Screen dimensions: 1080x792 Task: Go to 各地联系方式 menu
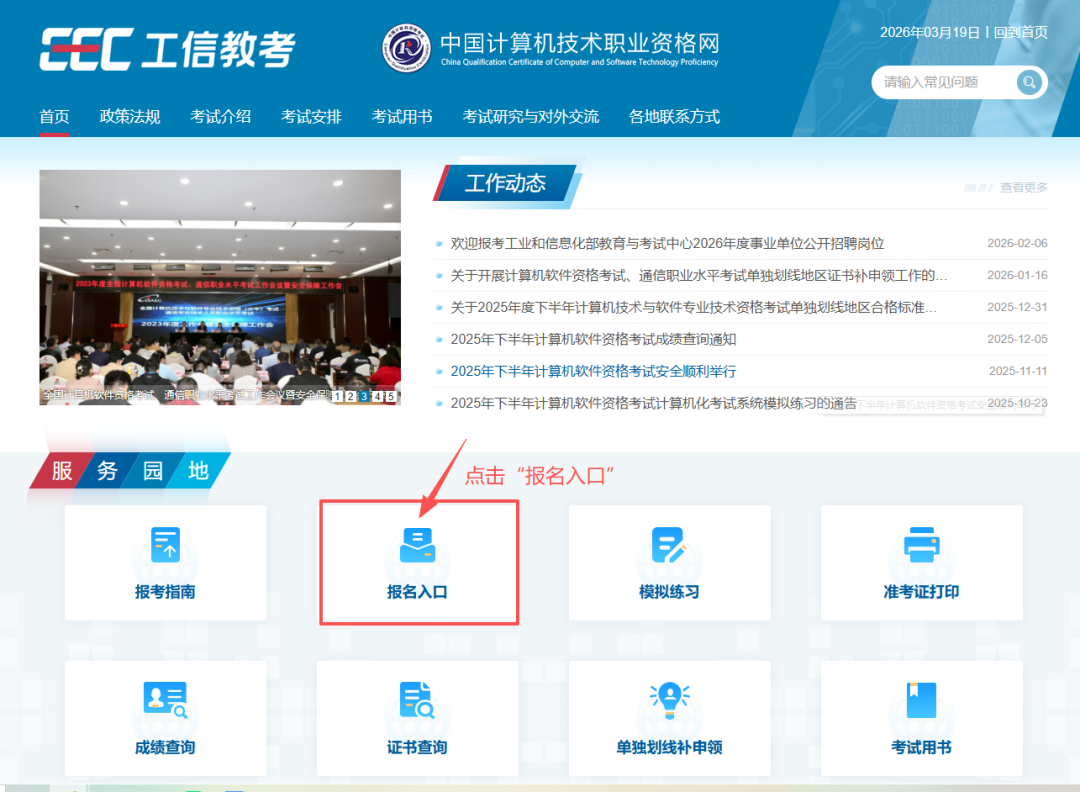[x=674, y=116]
